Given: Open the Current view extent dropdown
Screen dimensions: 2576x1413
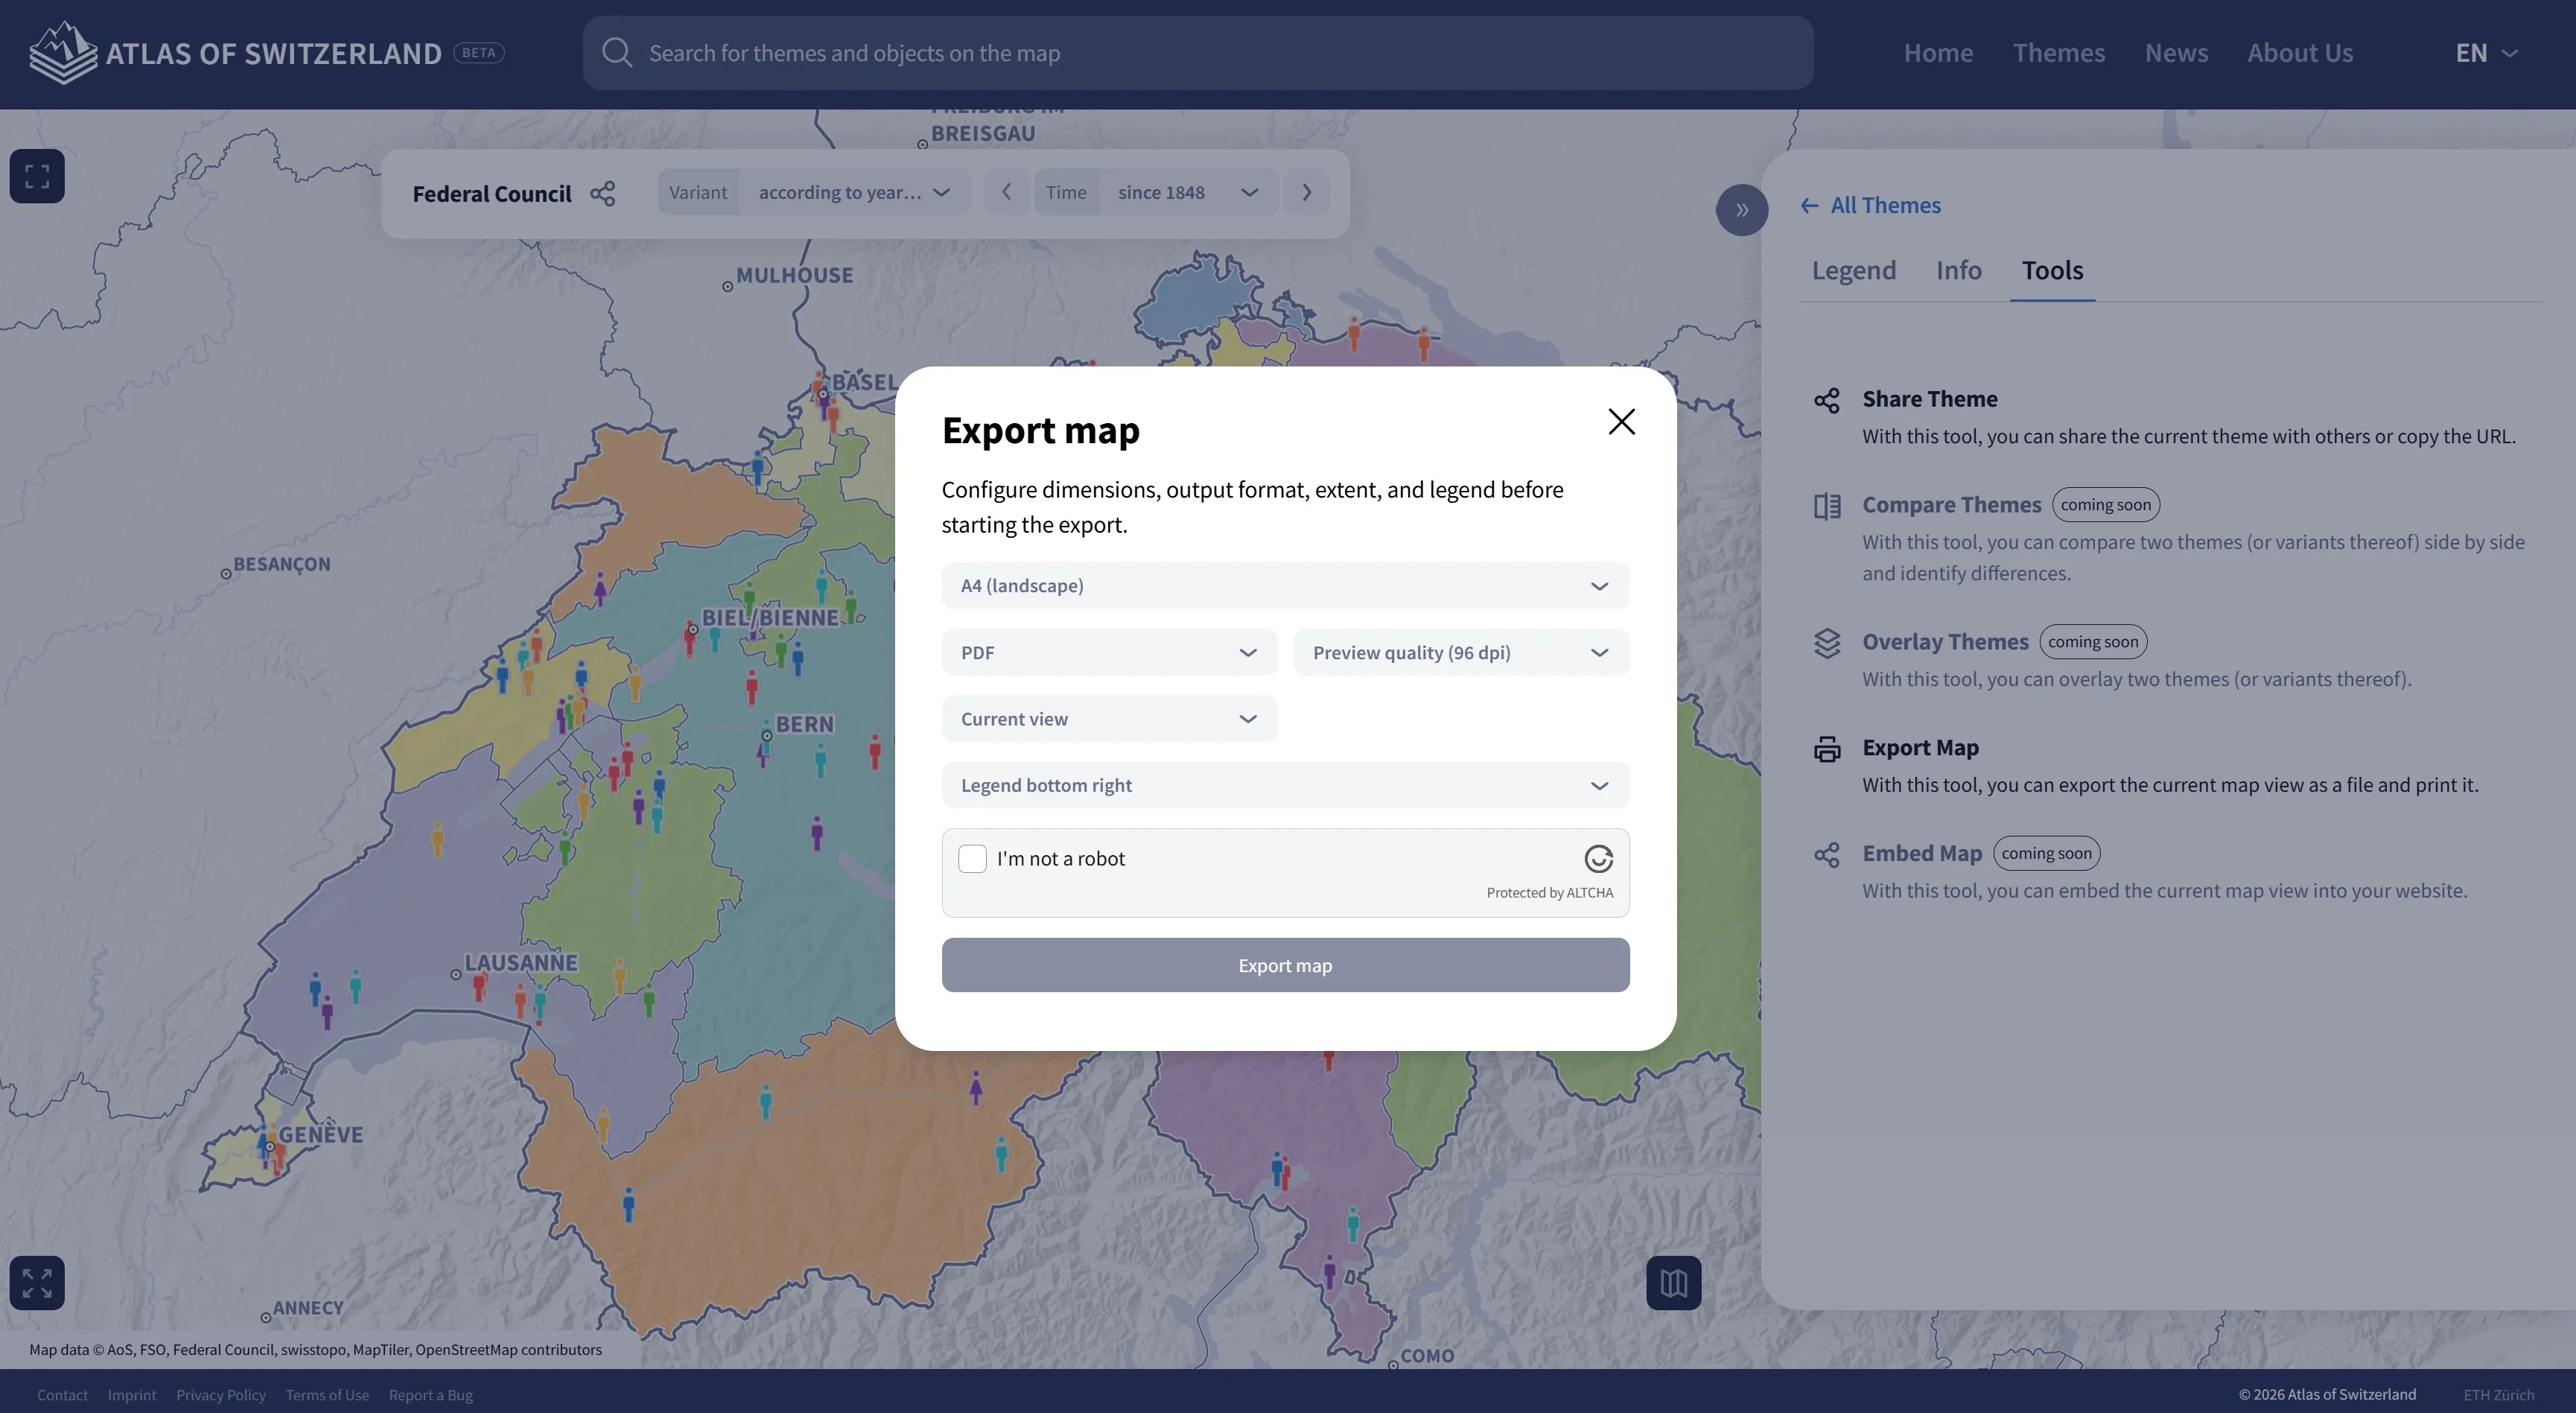Looking at the screenshot, I should 1109,719.
